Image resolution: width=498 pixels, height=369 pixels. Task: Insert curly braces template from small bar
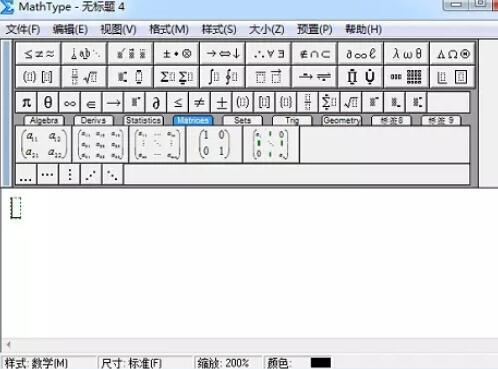pyautogui.click(x=286, y=103)
